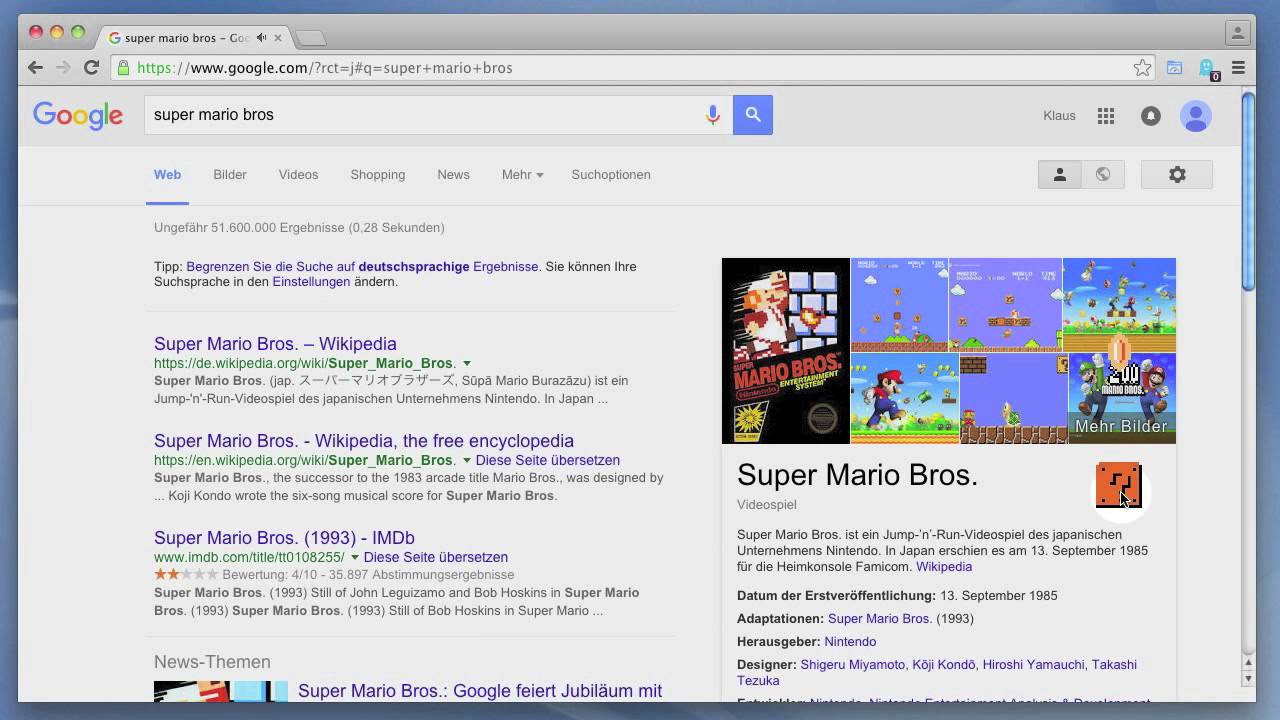Switch to the Bilder tab

pos(230,174)
